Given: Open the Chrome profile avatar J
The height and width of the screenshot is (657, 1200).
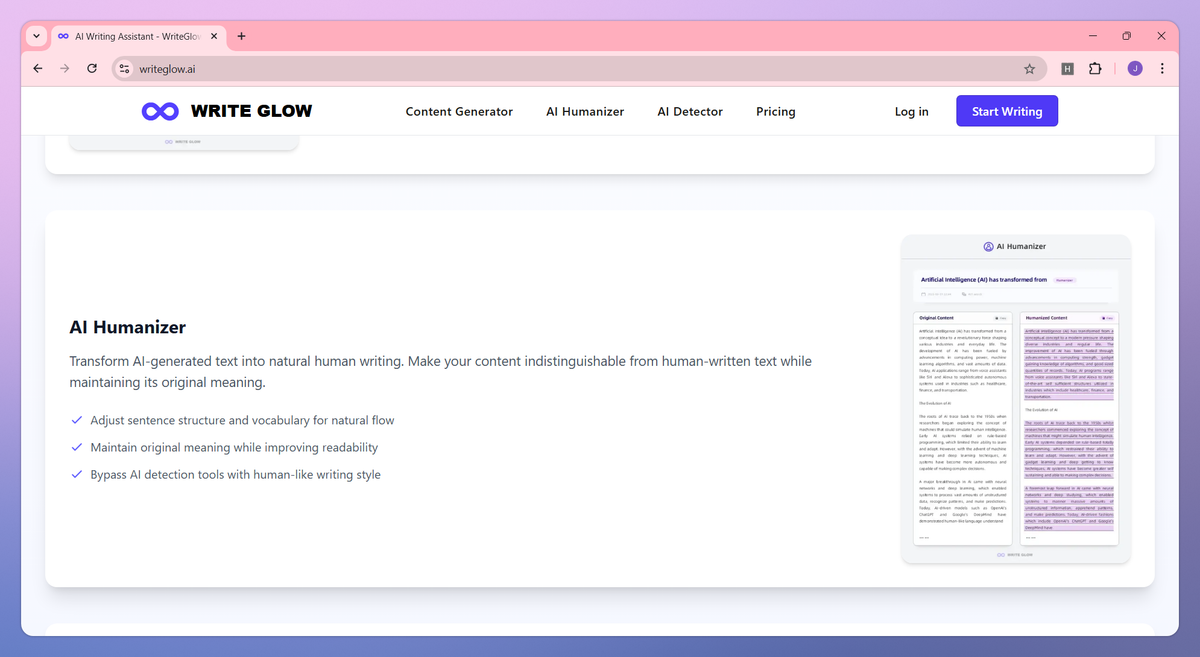Looking at the screenshot, I should tap(1135, 69).
